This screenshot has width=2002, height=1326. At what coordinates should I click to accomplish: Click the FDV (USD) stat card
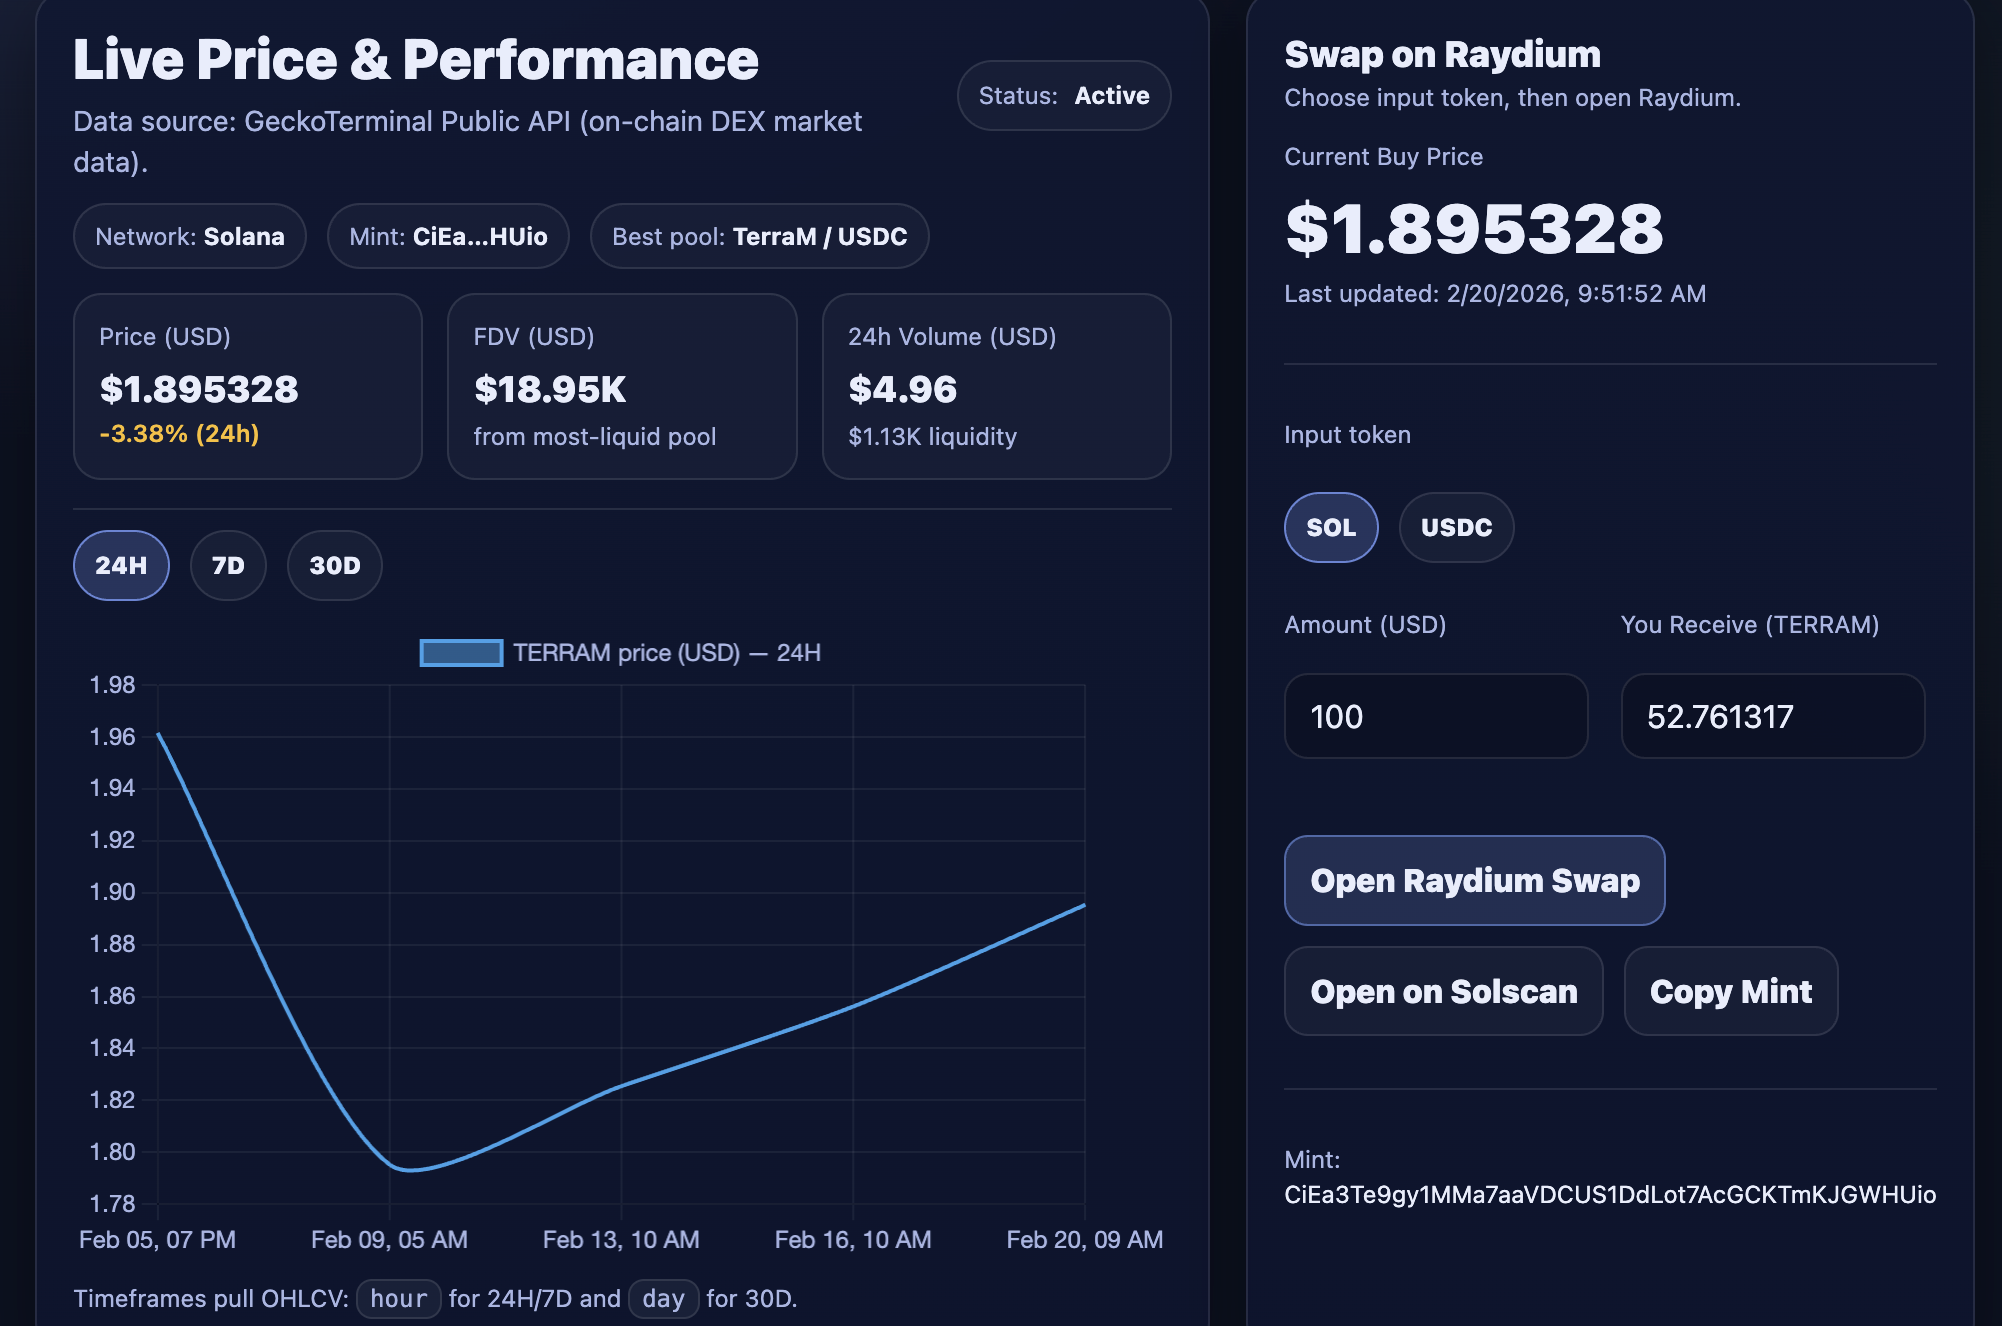[x=621, y=386]
